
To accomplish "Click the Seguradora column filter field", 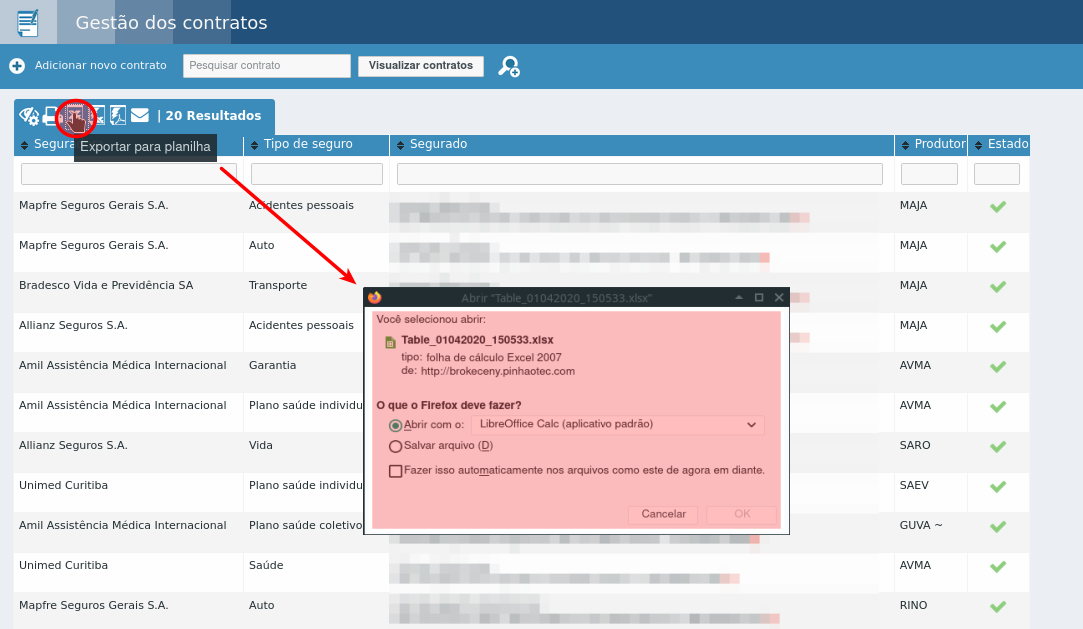I will coord(129,174).
